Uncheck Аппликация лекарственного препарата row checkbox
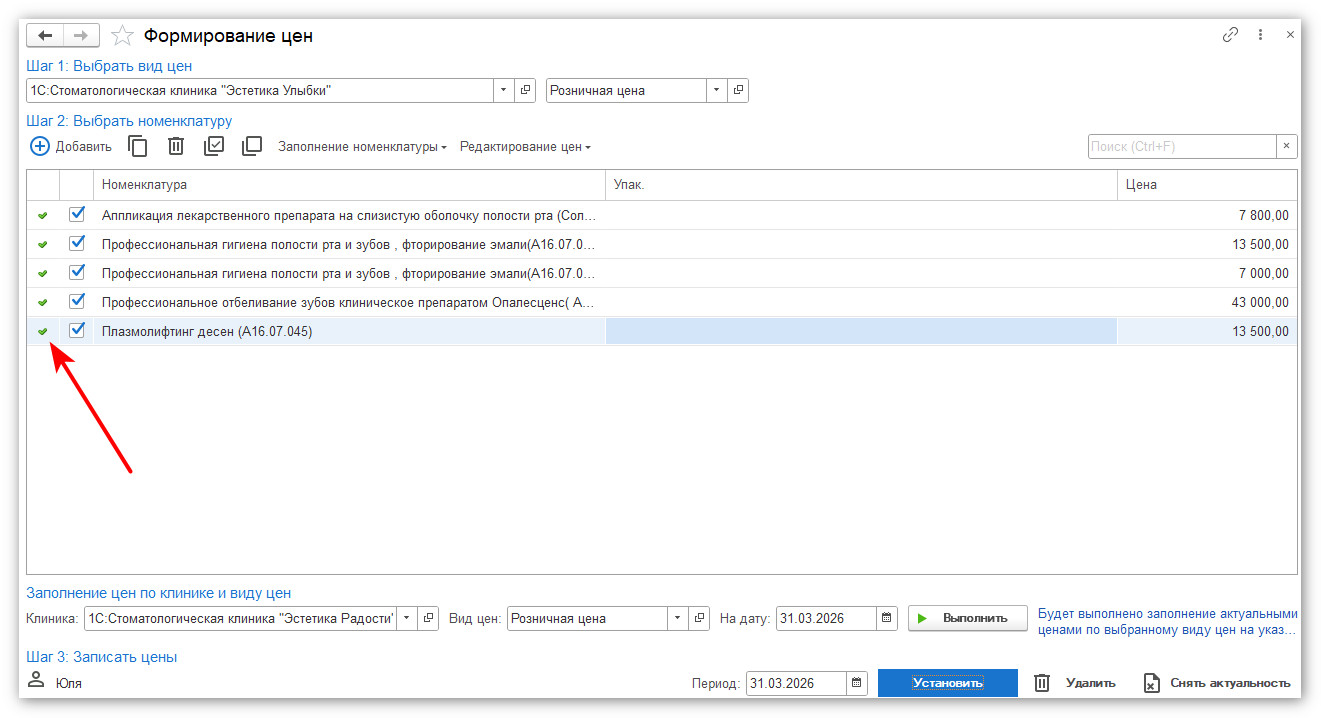The height and width of the screenshot is (718, 1321). point(77,214)
